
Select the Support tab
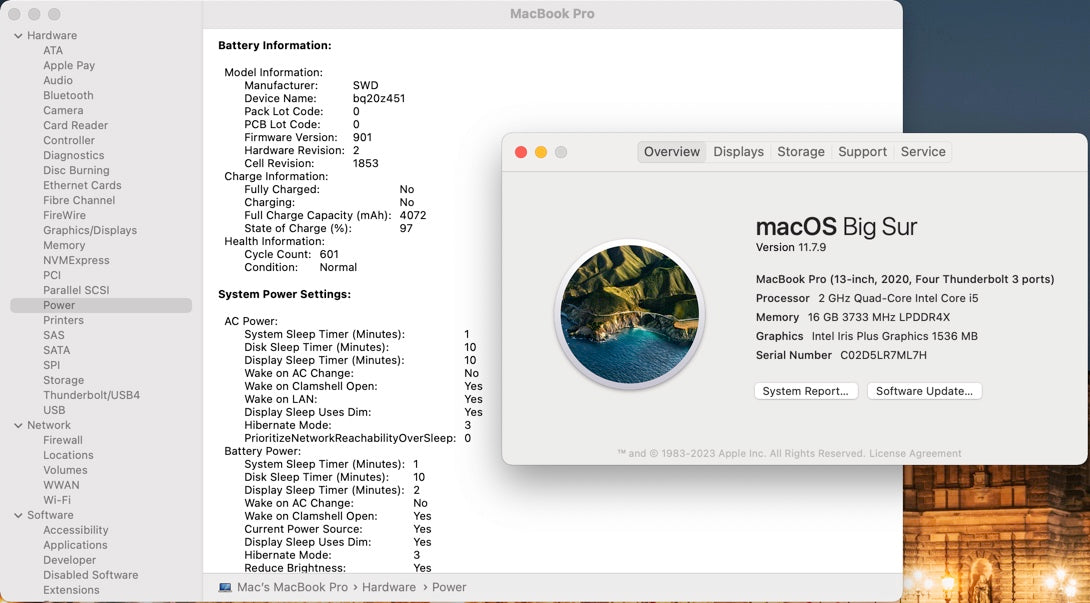click(x=862, y=152)
